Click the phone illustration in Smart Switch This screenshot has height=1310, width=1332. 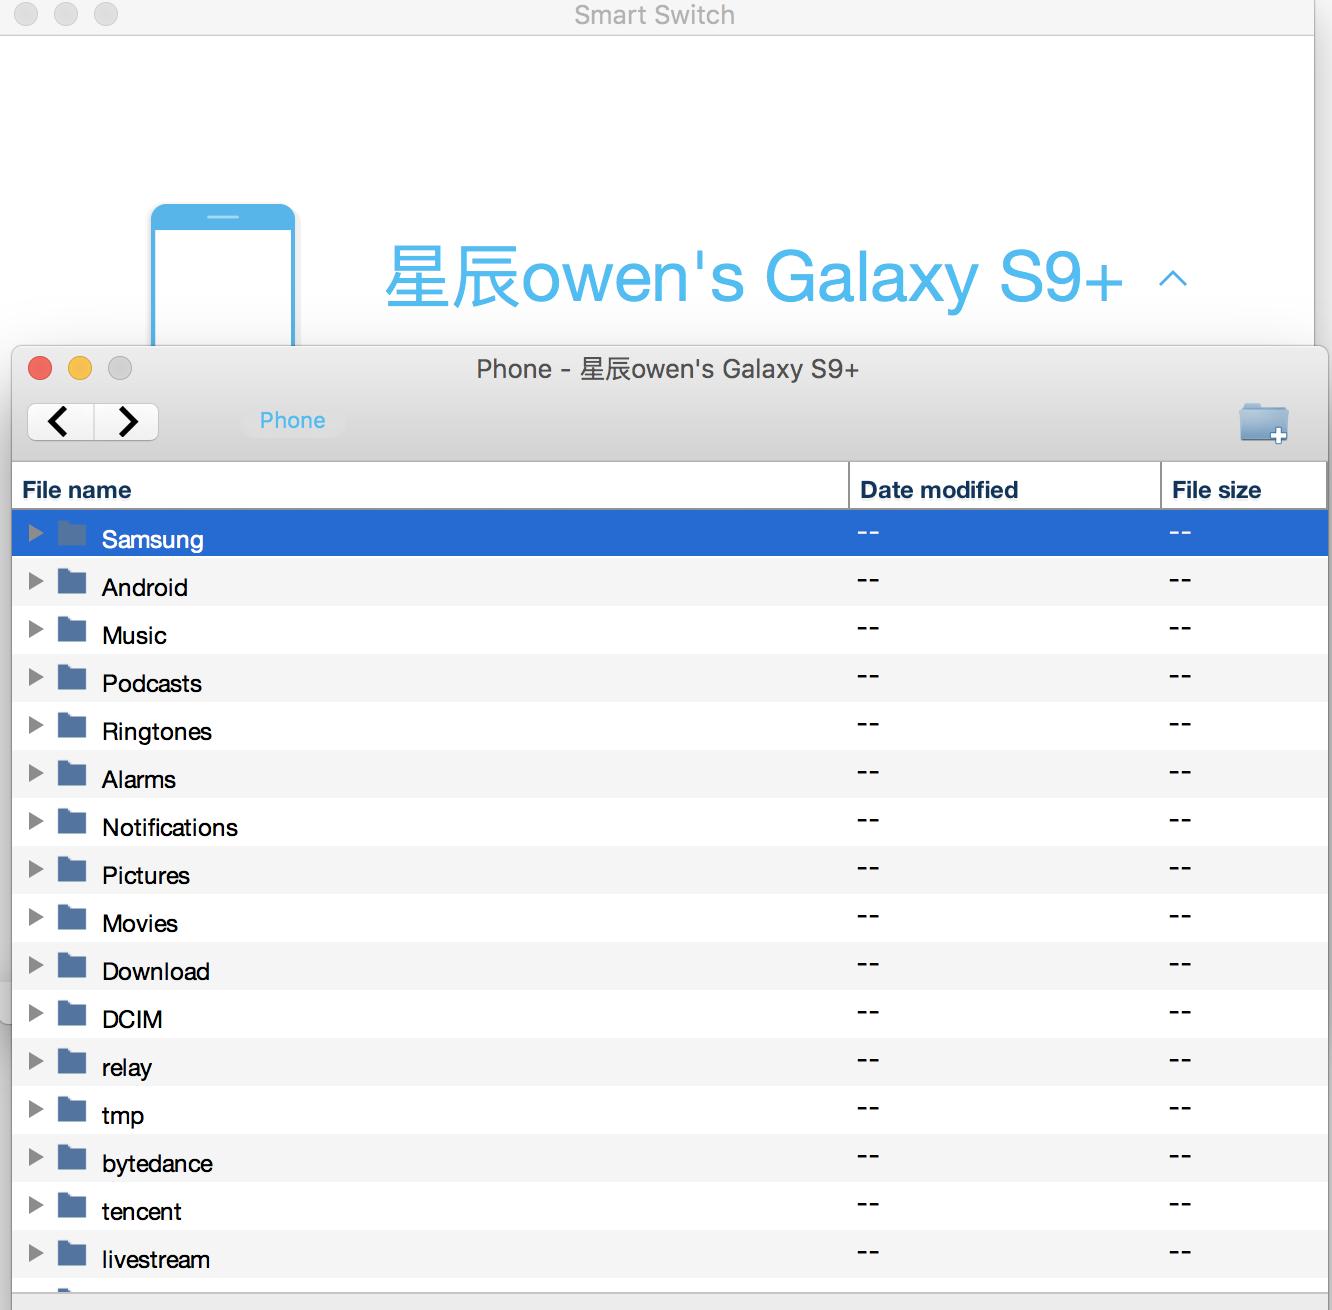tap(223, 270)
